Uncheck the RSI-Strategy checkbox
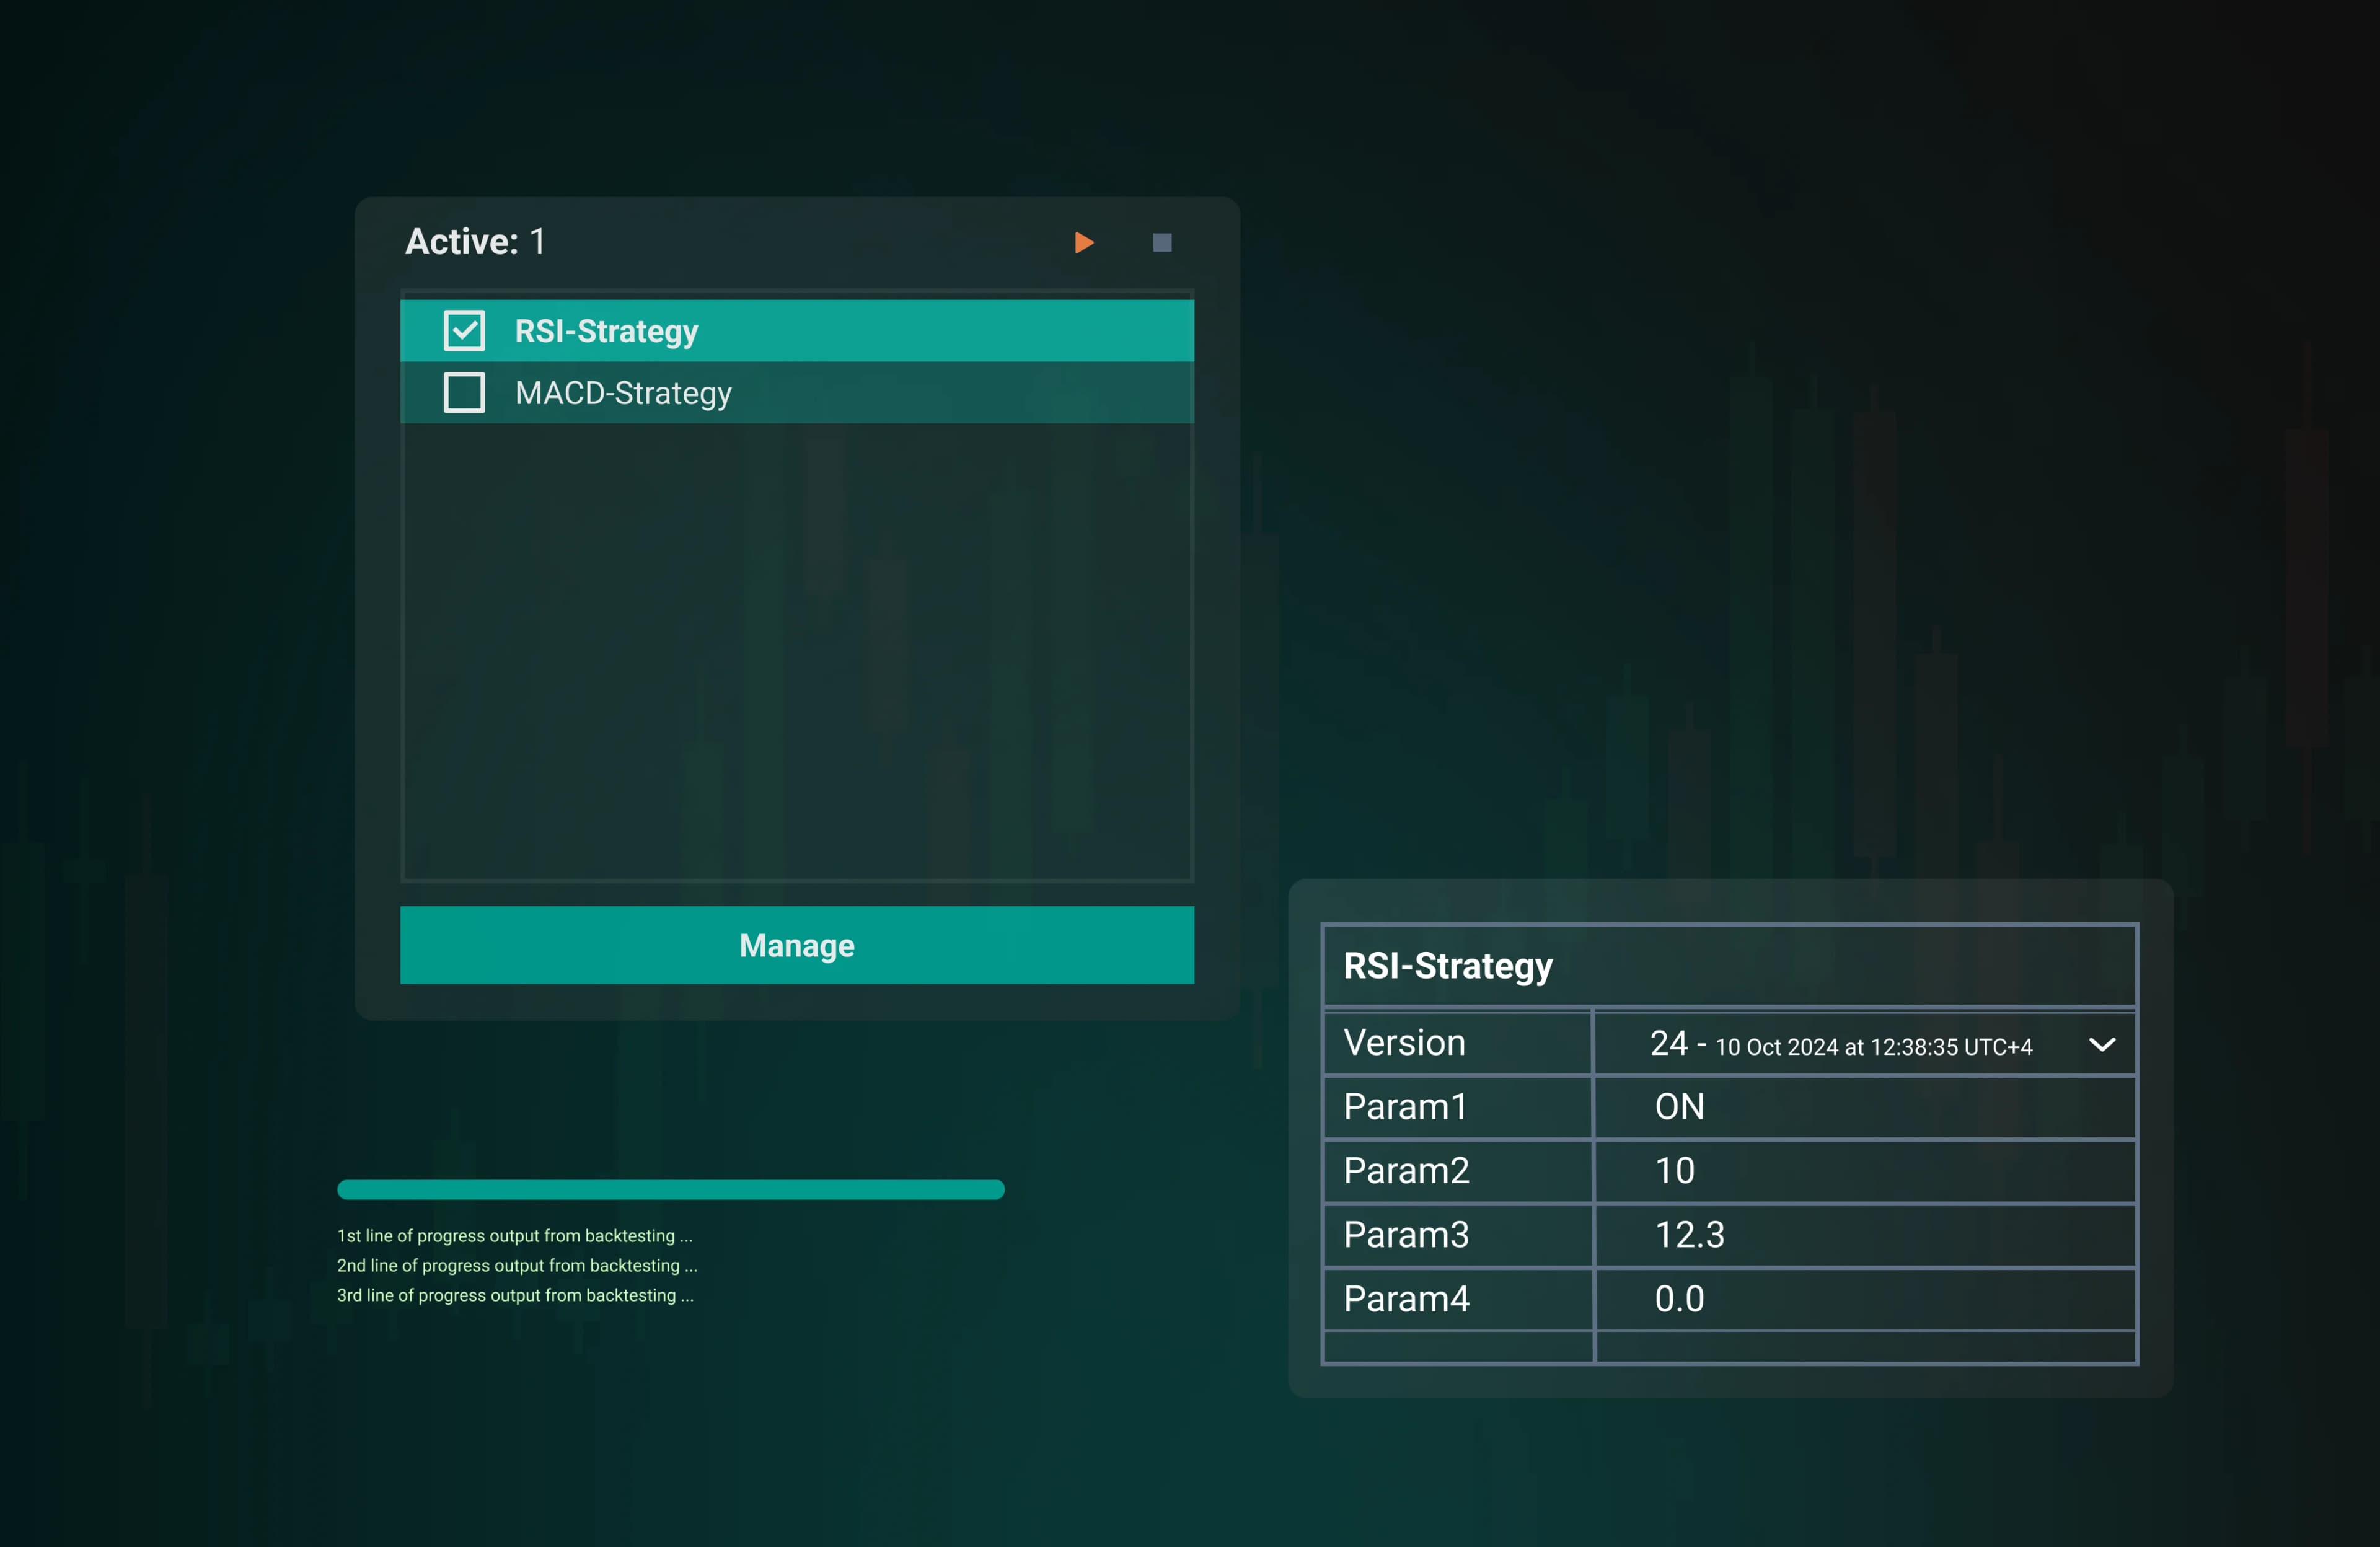 464,331
